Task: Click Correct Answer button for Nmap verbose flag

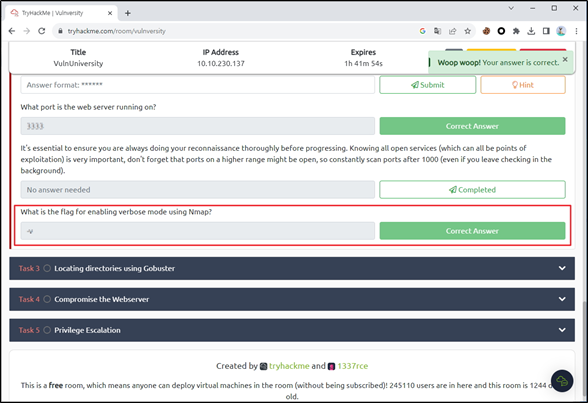Action: click(472, 231)
